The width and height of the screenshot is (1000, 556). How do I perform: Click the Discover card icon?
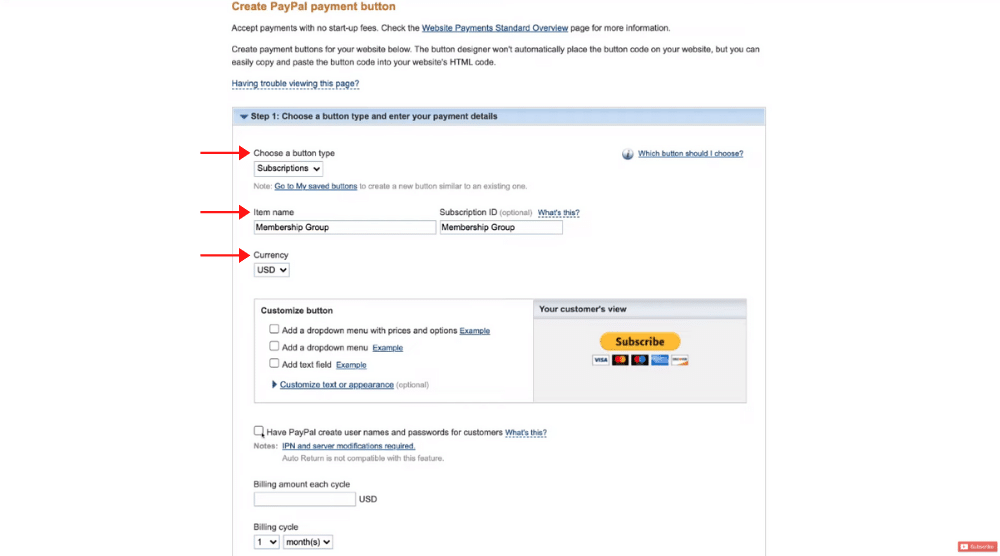[x=680, y=360]
